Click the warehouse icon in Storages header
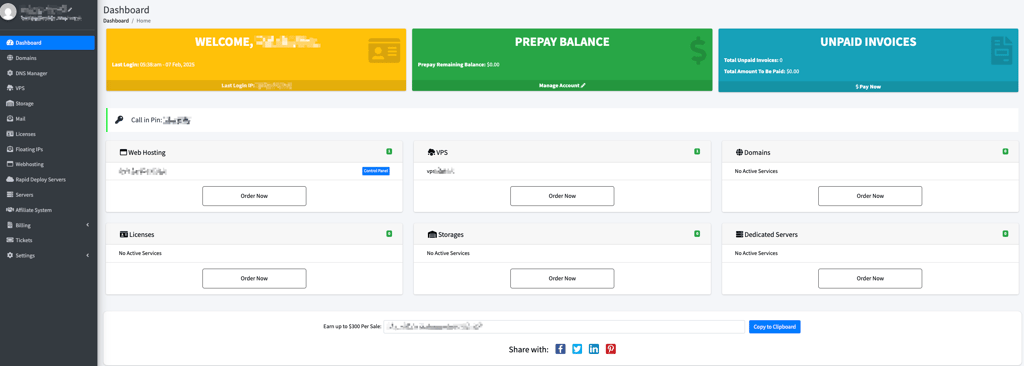 pos(432,234)
